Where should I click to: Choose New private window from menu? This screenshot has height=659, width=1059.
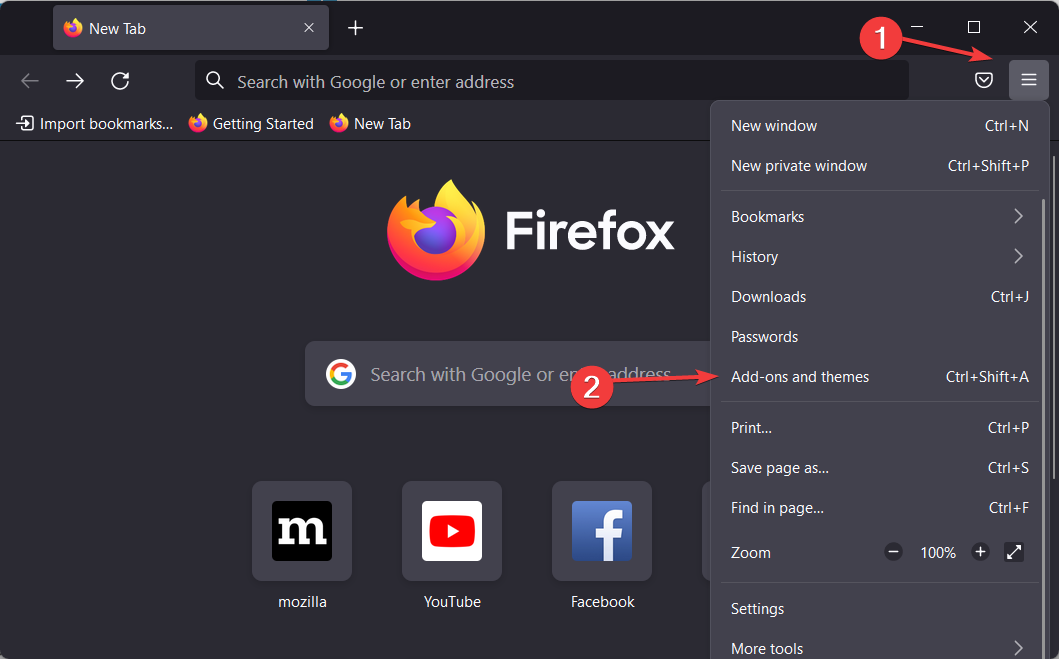[879, 165]
